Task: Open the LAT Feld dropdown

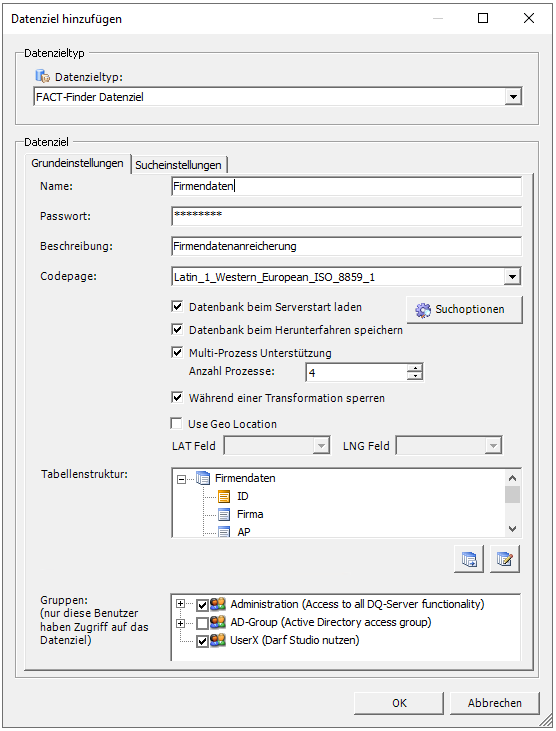Action: pos(321,446)
